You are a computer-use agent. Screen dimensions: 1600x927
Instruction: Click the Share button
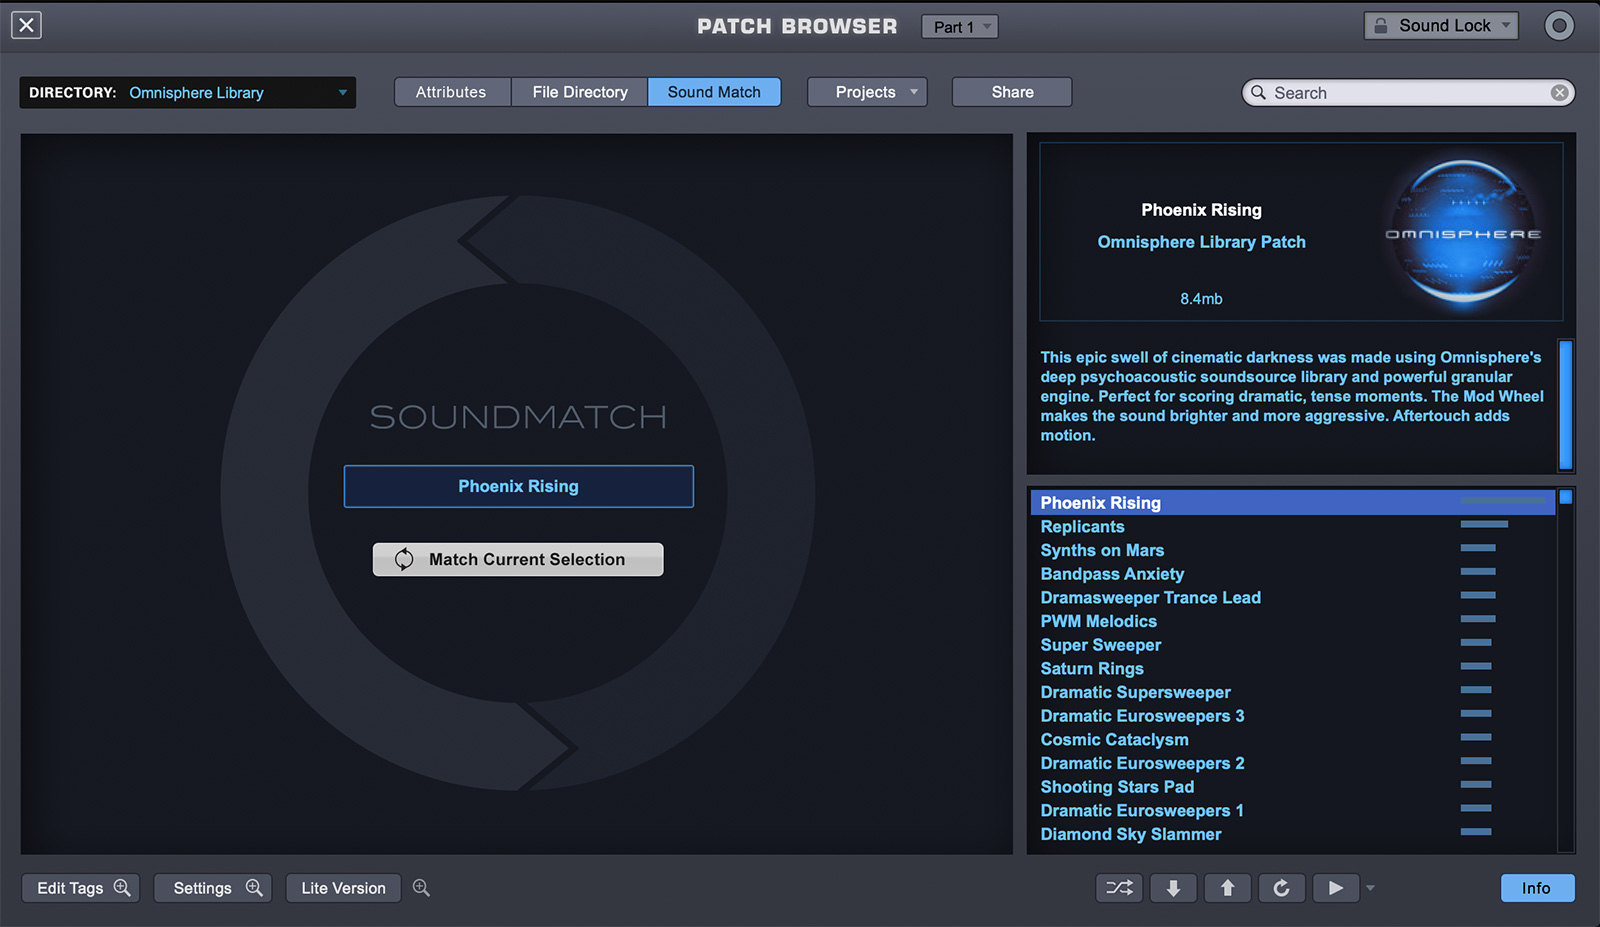[x=1012, y=92]
